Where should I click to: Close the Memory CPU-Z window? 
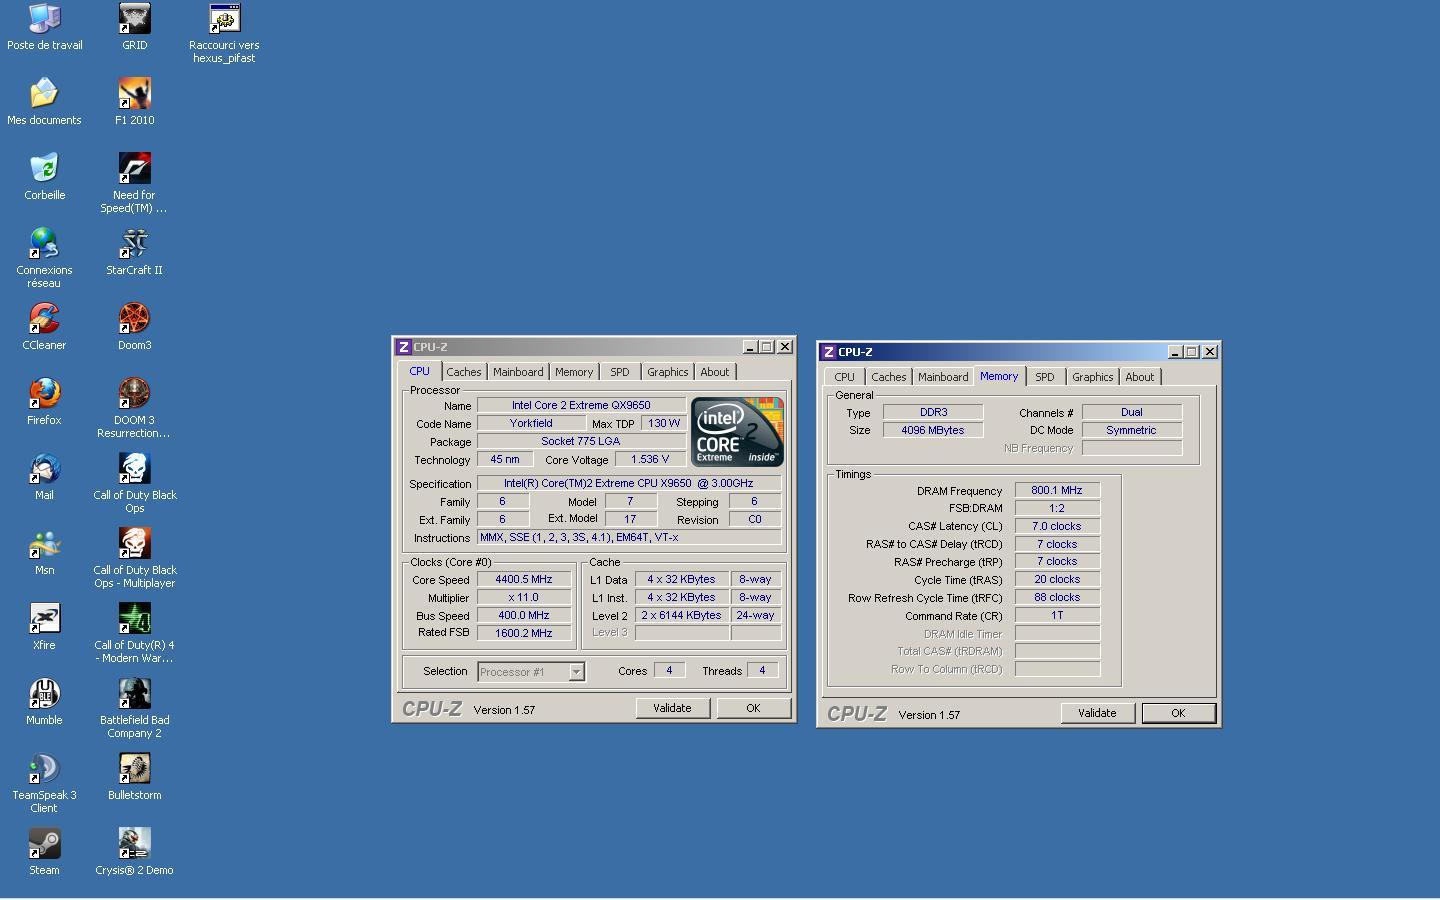pos(1210,352)
